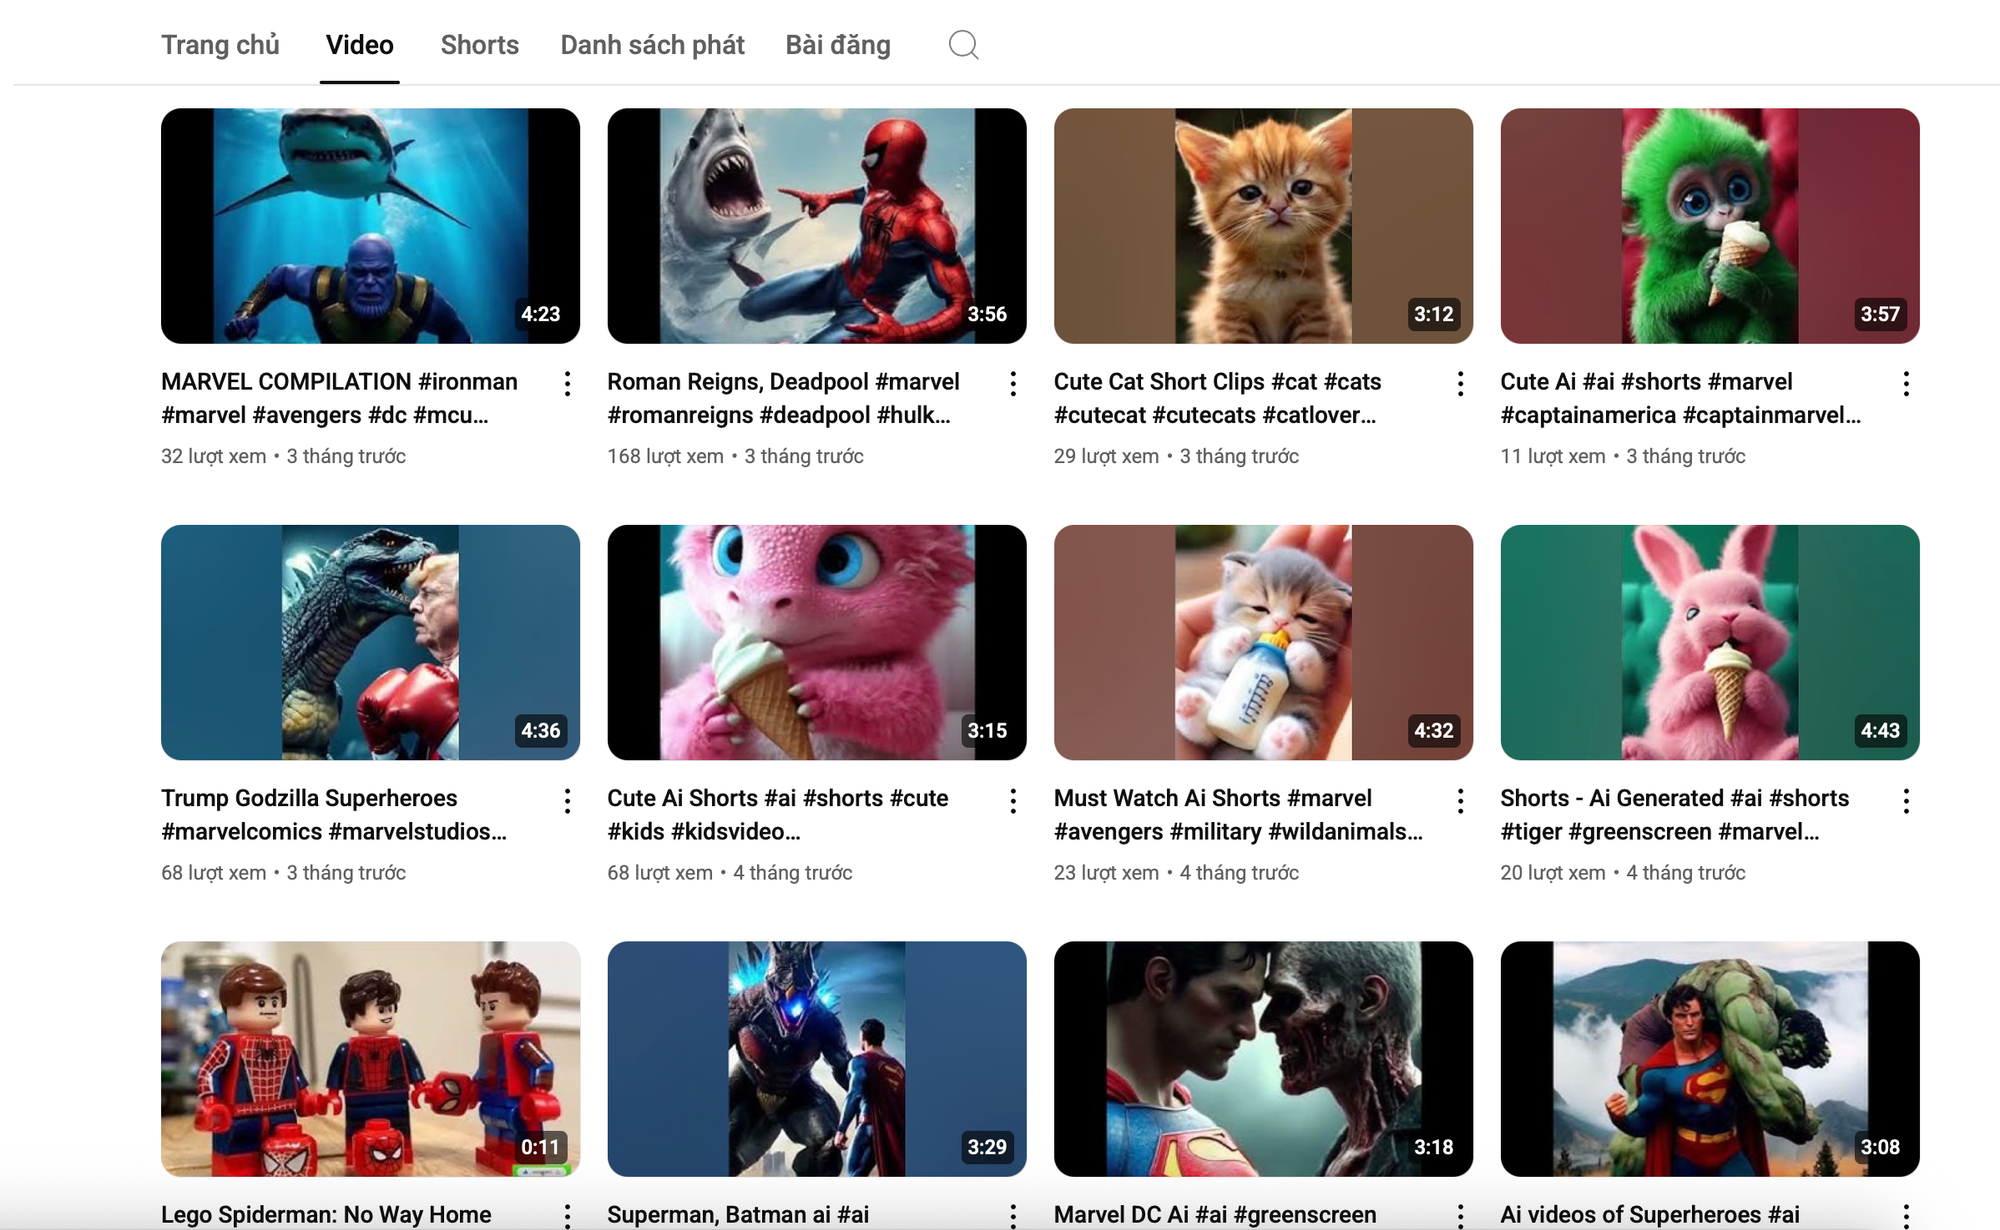Open three-dot menu for Roman Reigns, Deadpool video
Image resolution: width=2000 pixels, height=1230 pixels.
(x=1013, y=384)
